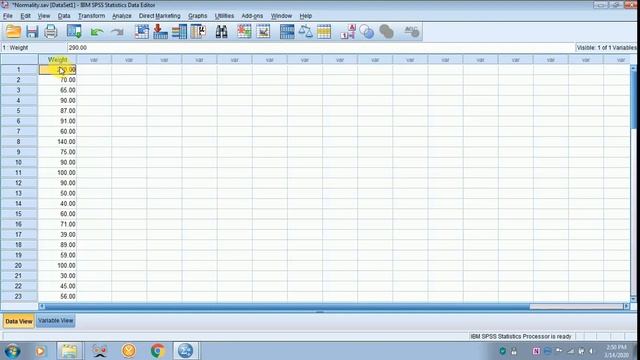Undo the last action
Image resolution: width=640 pixels, height=360 pixels.
click(x=97, y=32)
